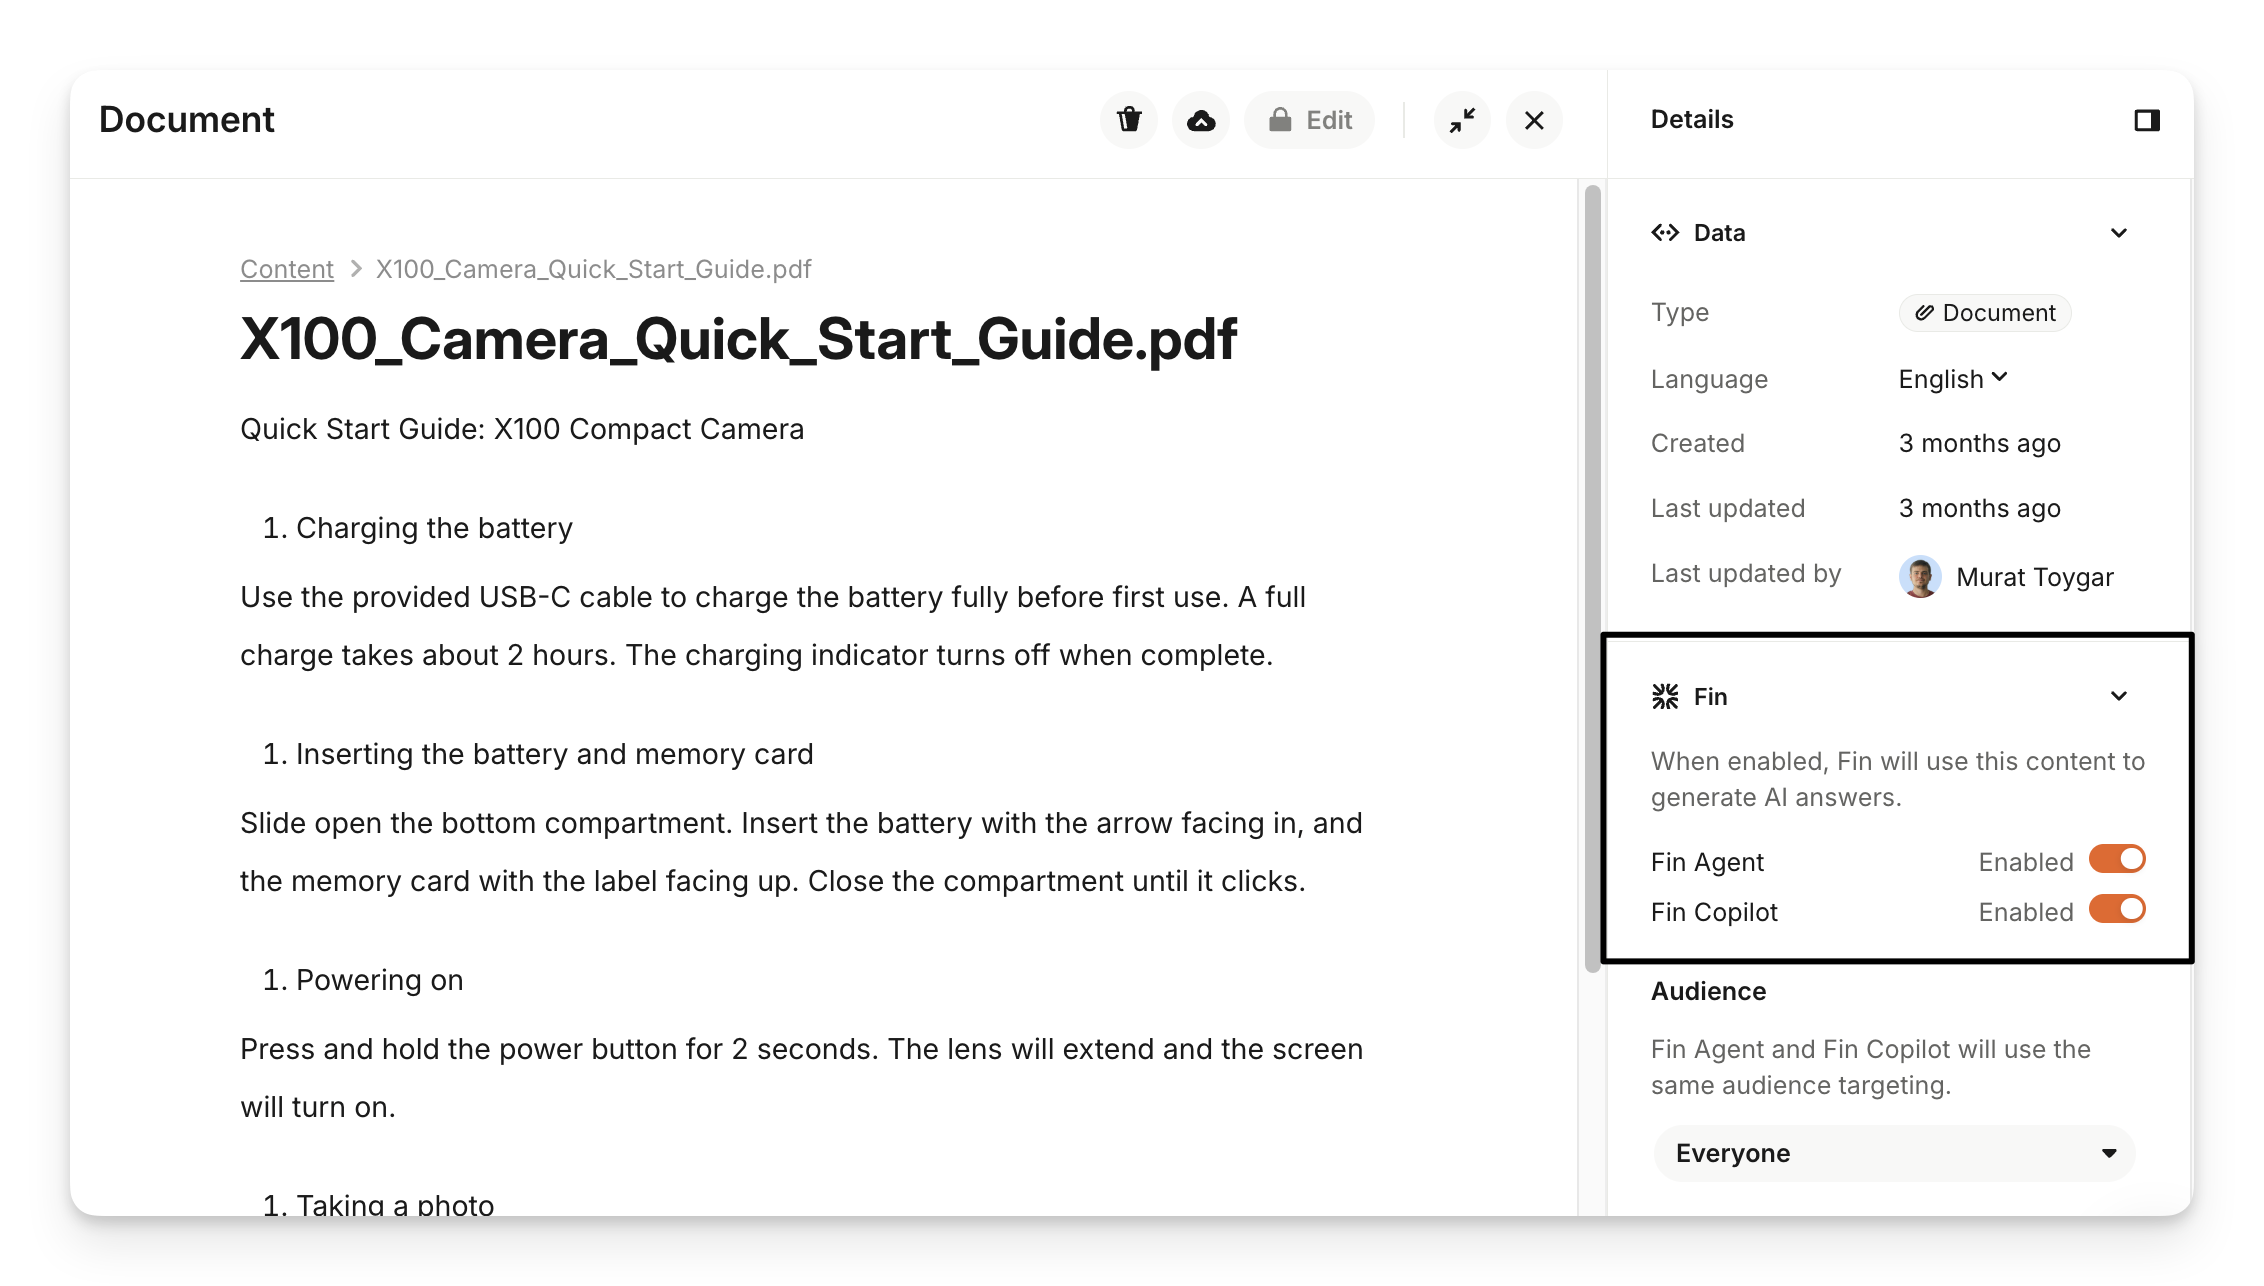Close the document with X icon
Image resolution: width=2264 pixels, height=1286 pixels.
coord(1534,120)
